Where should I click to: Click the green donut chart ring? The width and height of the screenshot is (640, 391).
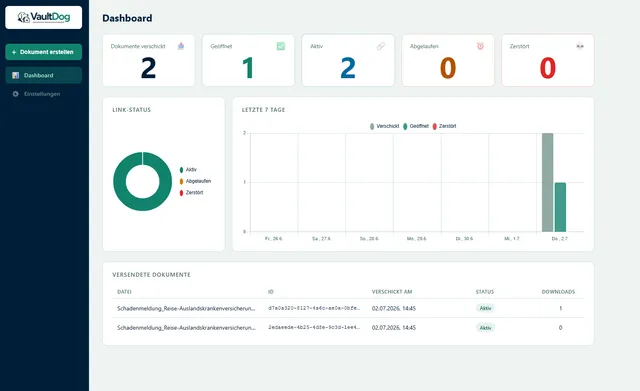click(x=120, y=182)
